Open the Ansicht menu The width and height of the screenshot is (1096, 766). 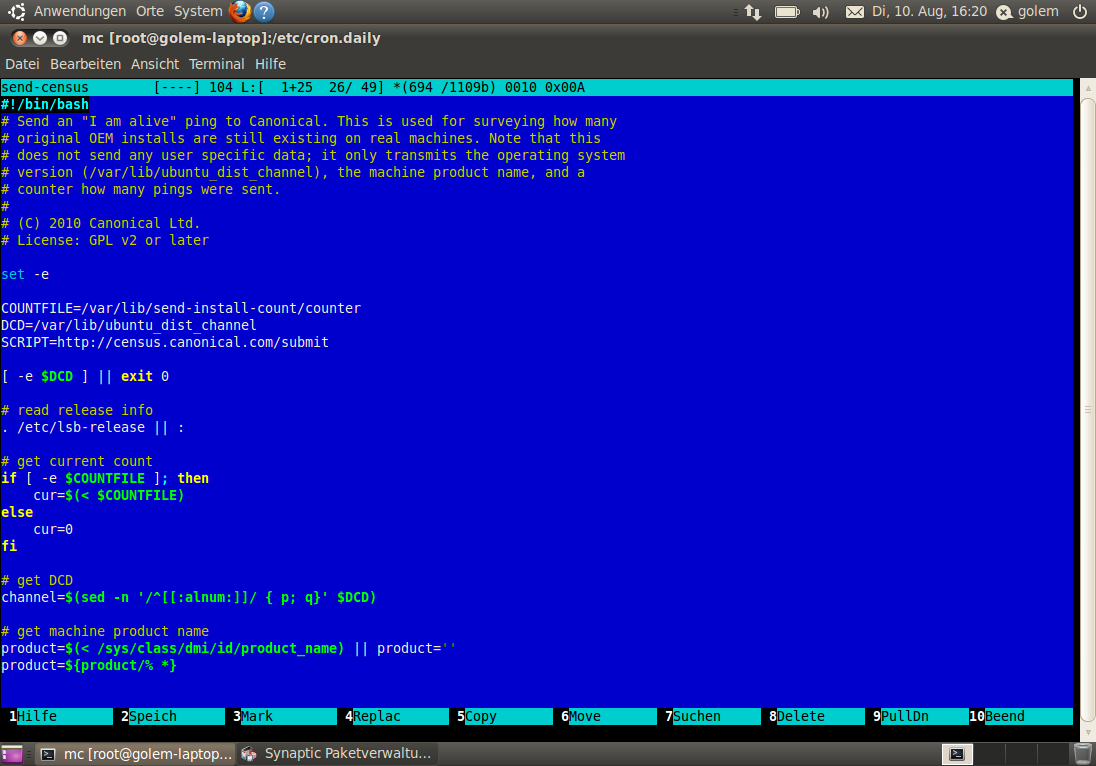155,64
